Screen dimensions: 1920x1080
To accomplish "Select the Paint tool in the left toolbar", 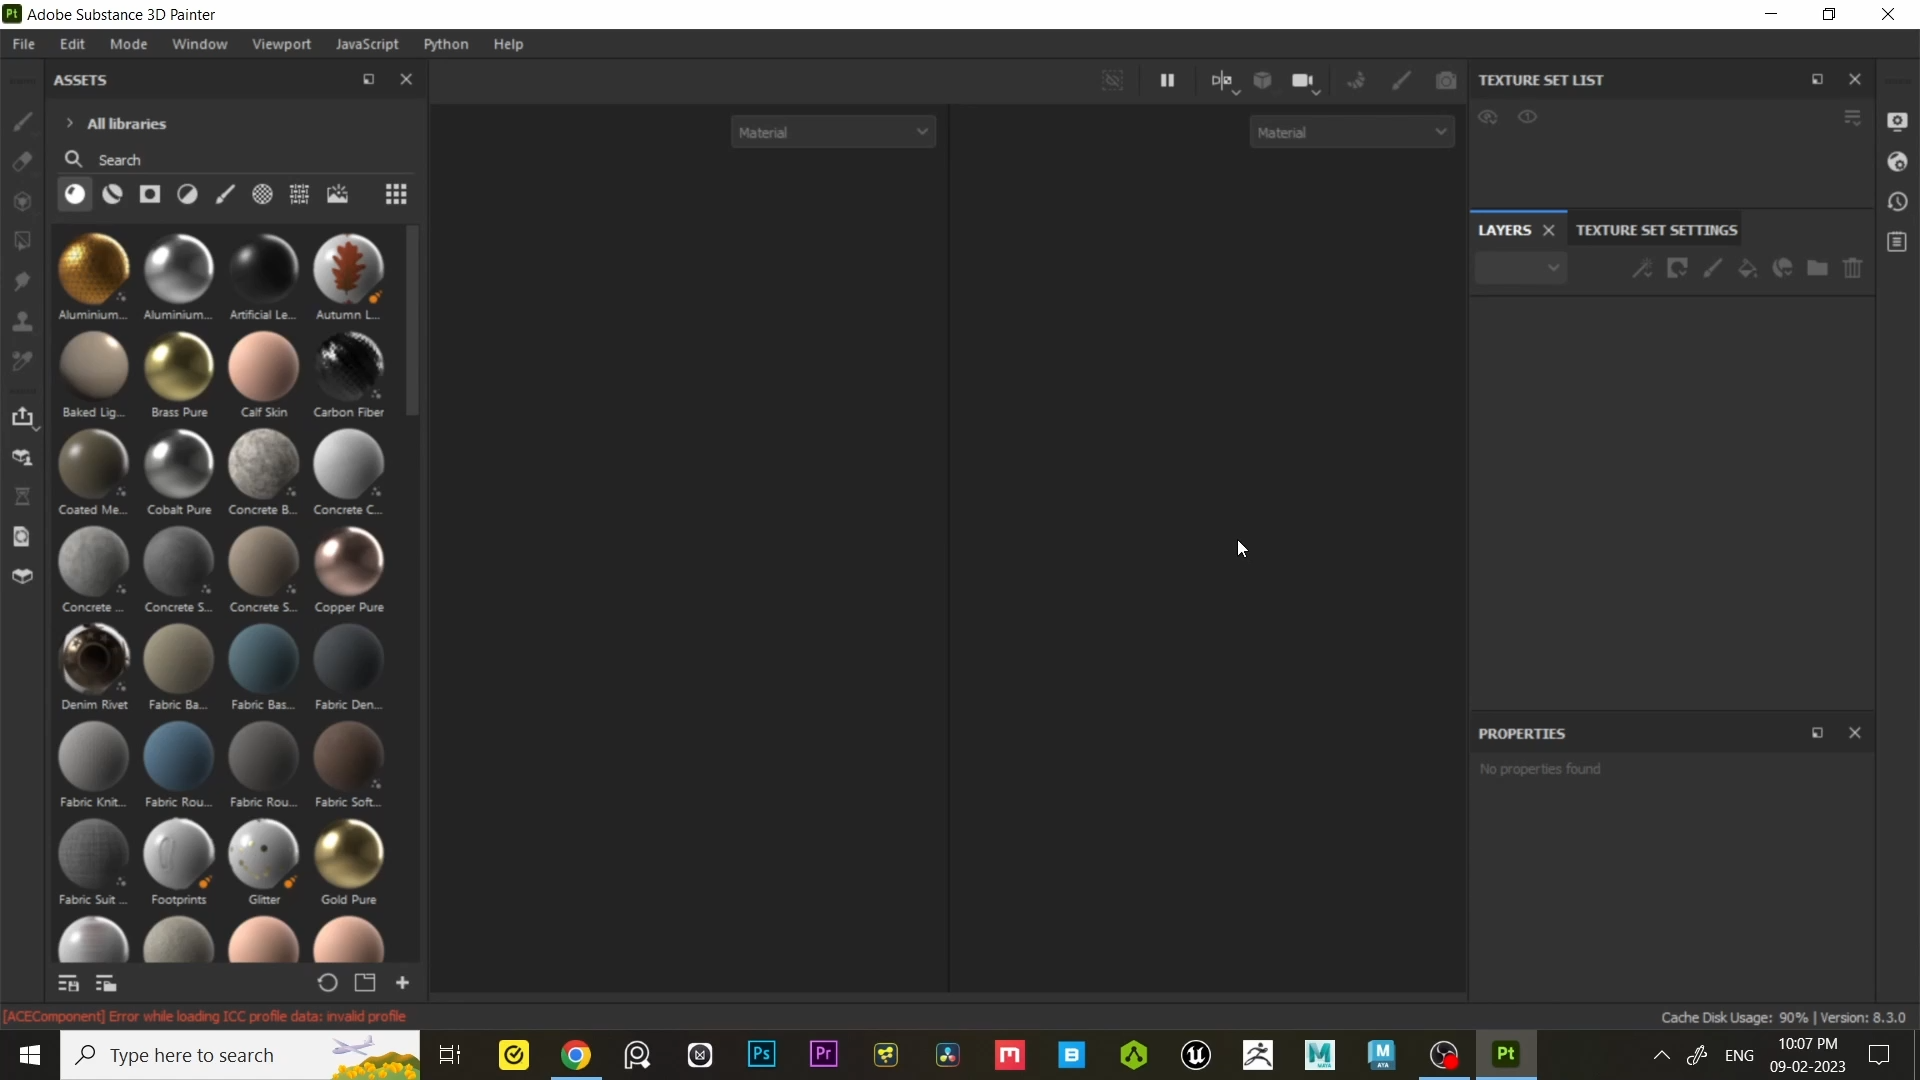I will point(22,121).
